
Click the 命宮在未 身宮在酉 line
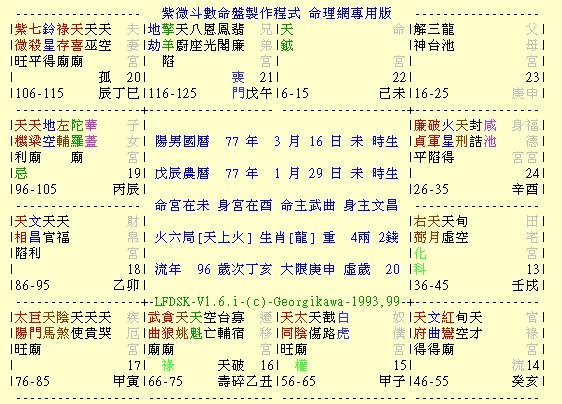point(276,205)
